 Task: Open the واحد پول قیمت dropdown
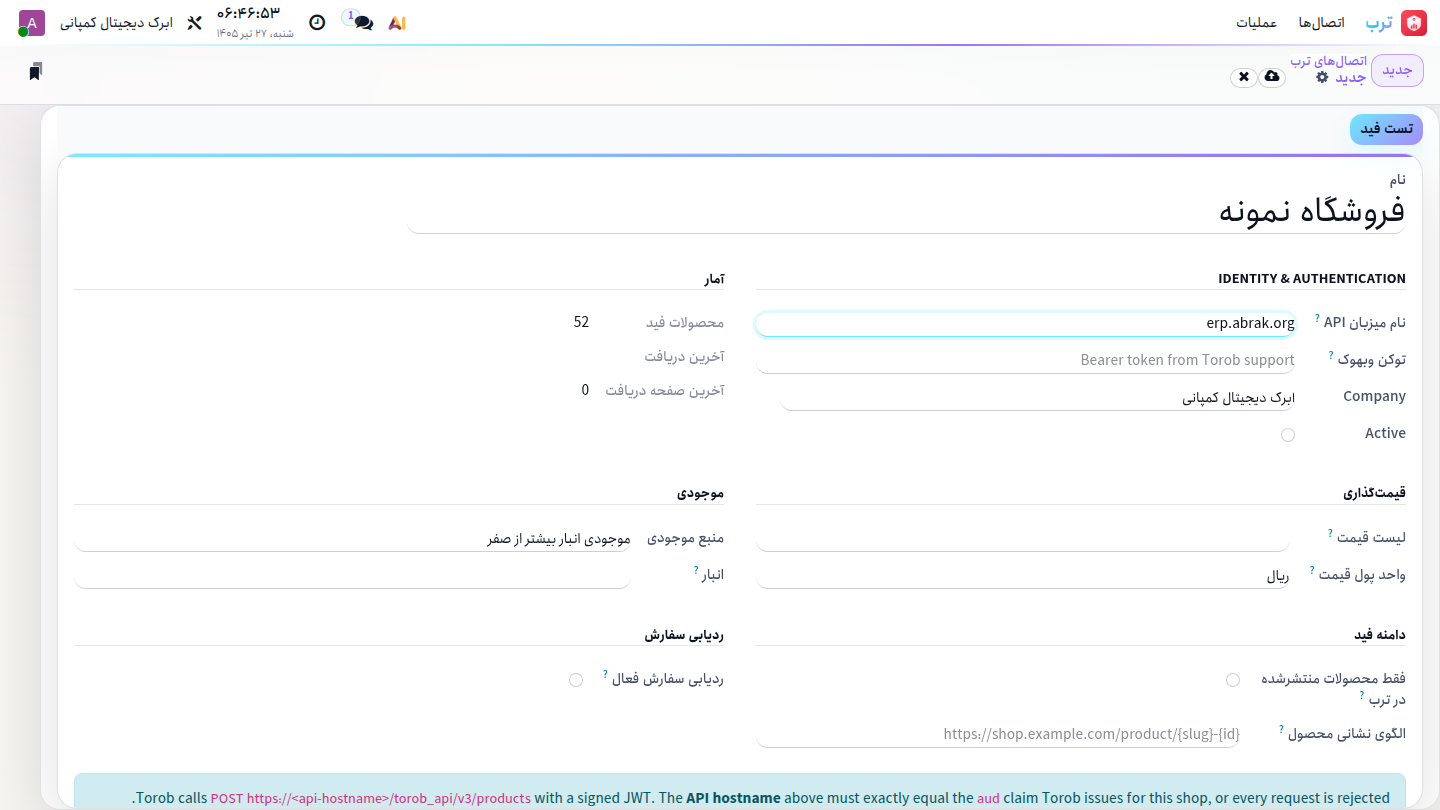[1022, 576]
